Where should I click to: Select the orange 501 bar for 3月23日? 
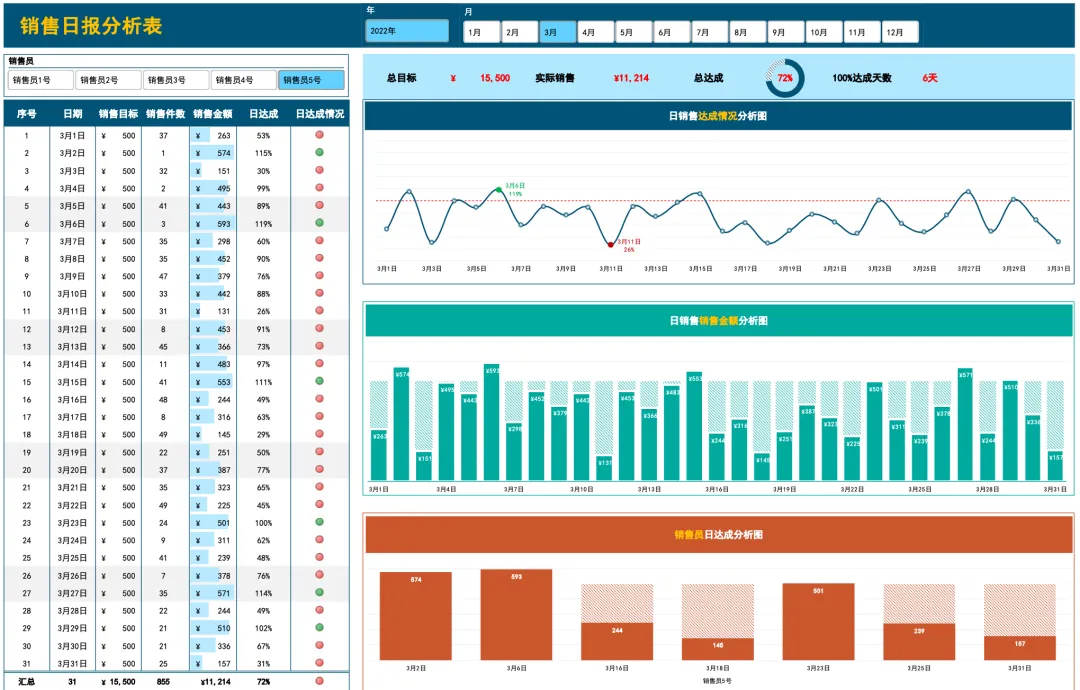818,622
